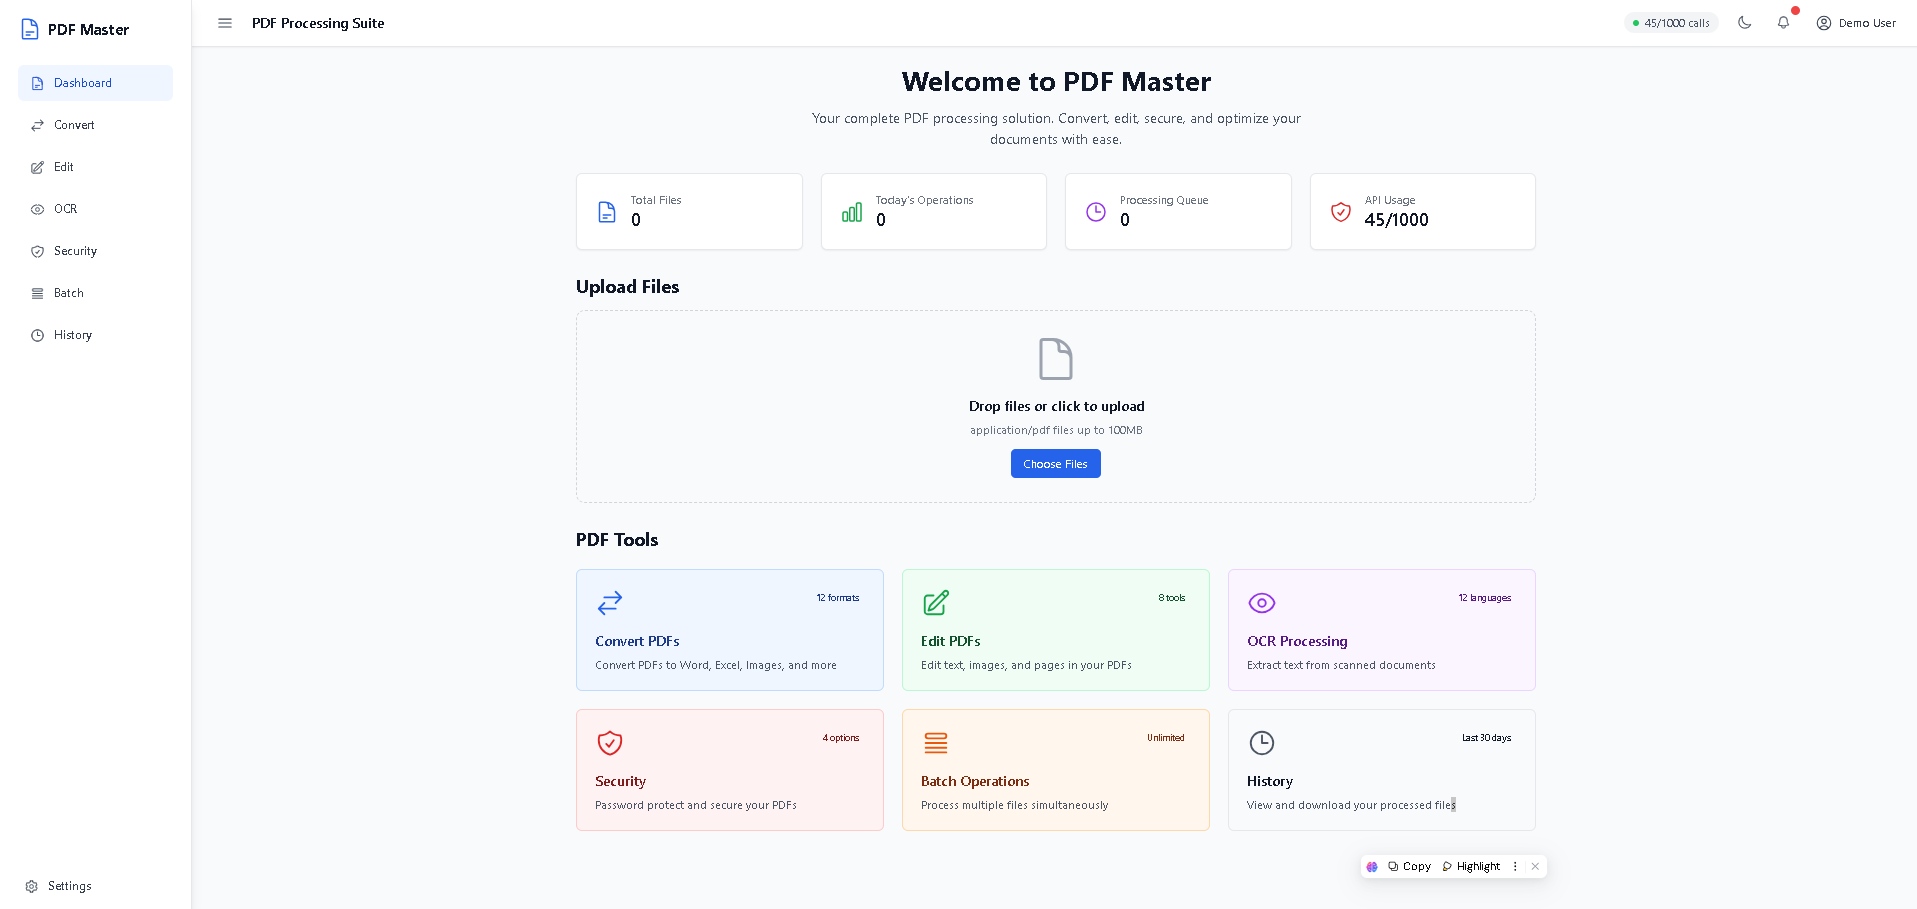Viewport: 1917px width, 909px height.
Task: Click the OCR sidebar icon
Action: pyautogui.click(x=37, y=209)
